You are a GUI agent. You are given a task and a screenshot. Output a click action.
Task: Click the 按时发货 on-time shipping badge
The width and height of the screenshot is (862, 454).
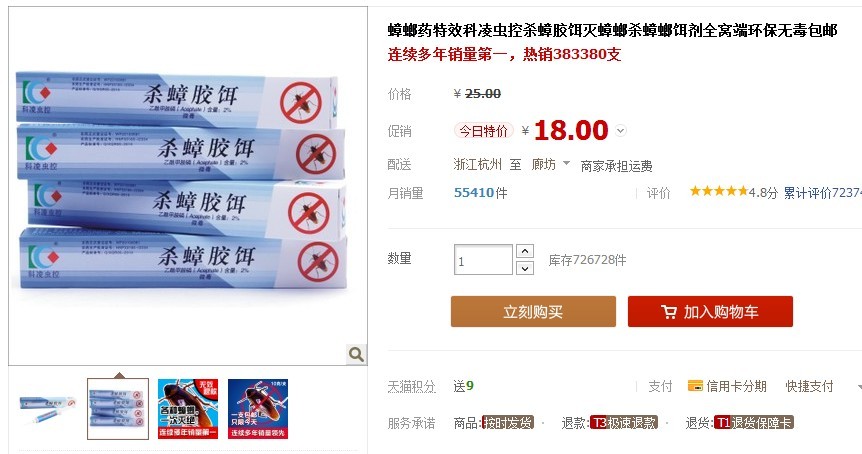coord(508,423)
